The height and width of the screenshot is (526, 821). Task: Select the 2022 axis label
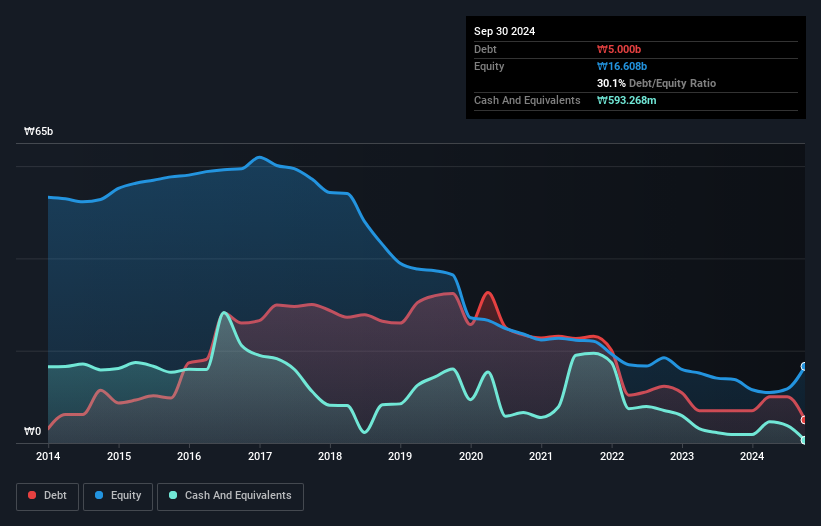[x=612, y=456]
